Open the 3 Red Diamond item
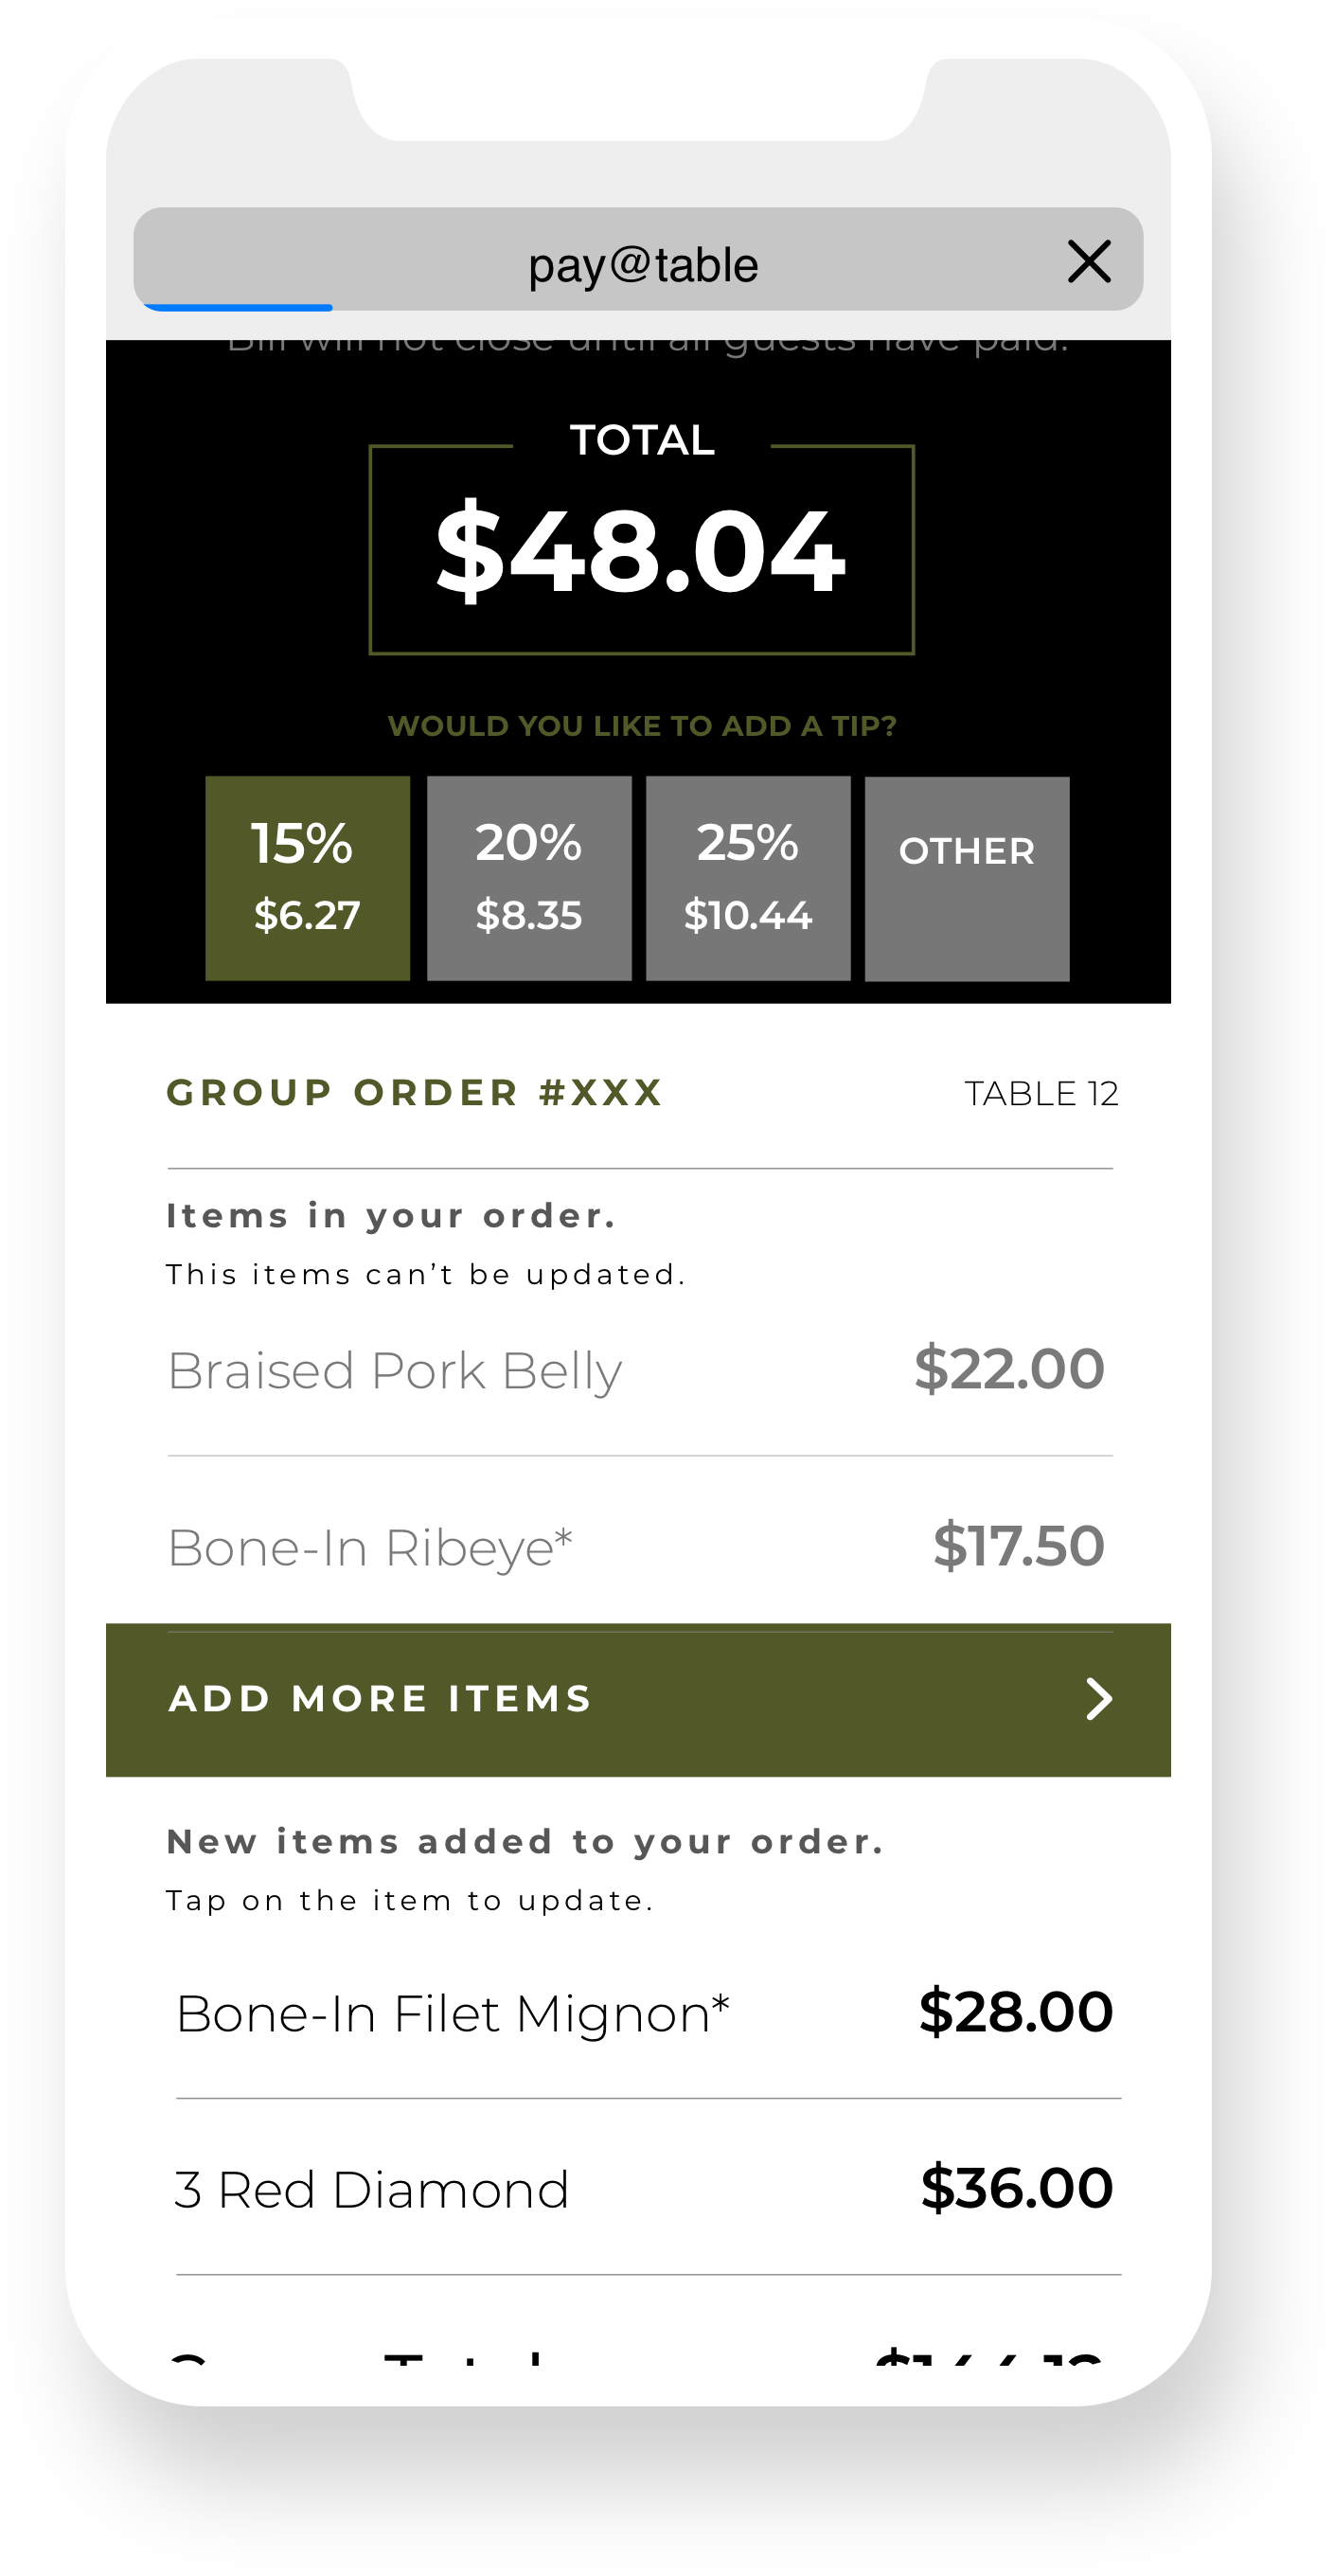The width and height of the screenshot is (1334, 2576). click(x=644, y=2189)
